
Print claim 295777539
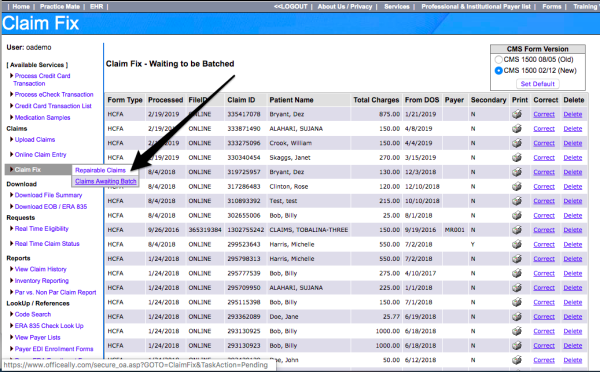coord(517,273)
